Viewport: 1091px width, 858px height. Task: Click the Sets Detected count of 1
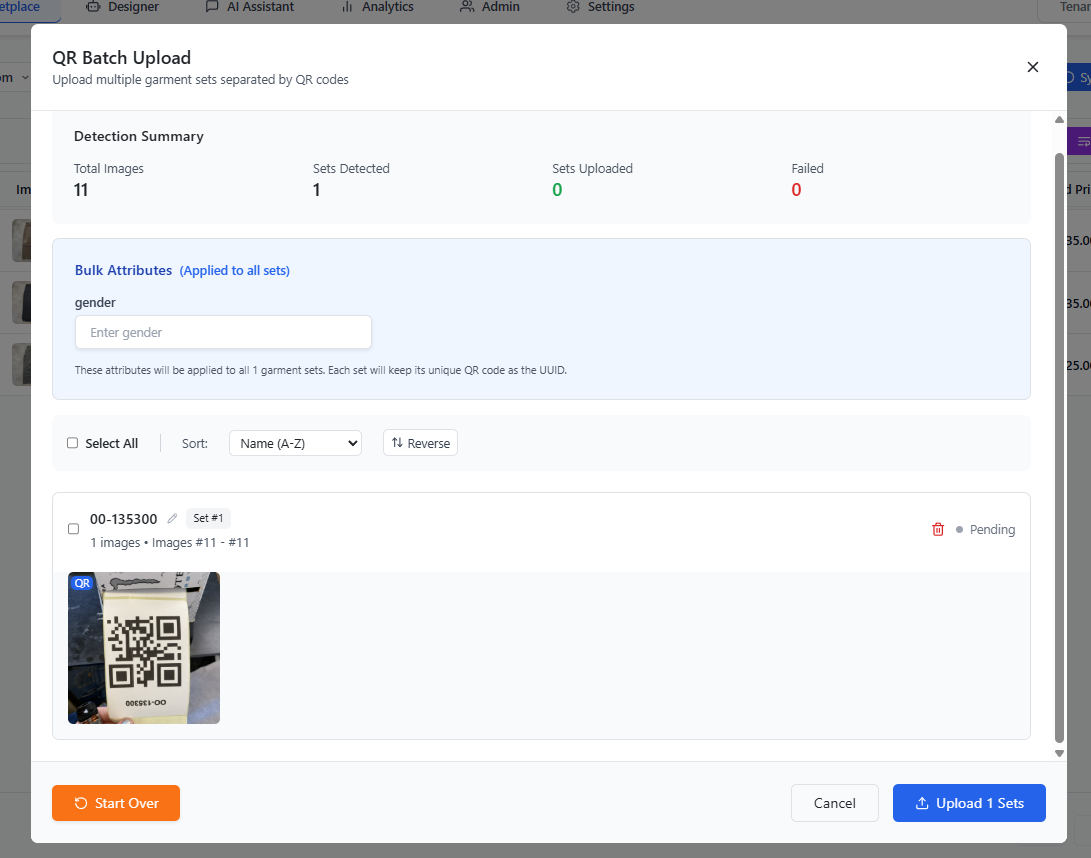pos(317,190)
